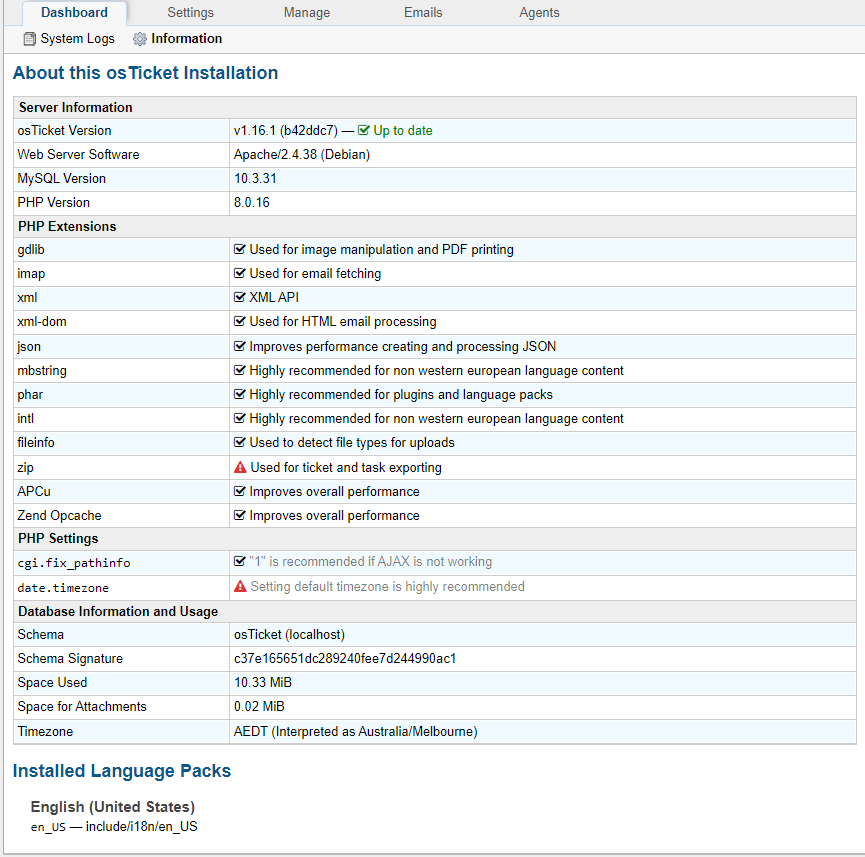Switch to the Manage tab
Image resolution: width=865 pixels, height=857 pixels.
click(306, 13)
